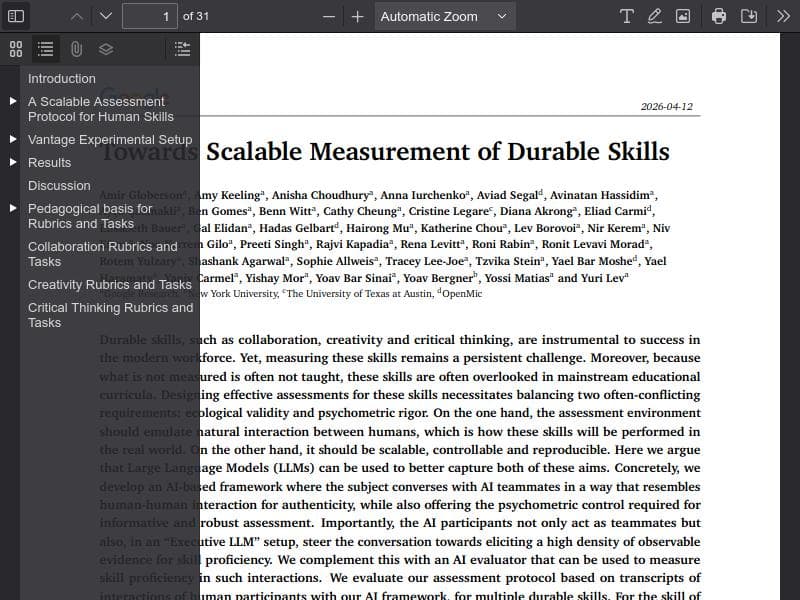The width and height of the screenshot is (800, 600).
Task: Jump to the Introduction outline section
Action: coord(62,78)
